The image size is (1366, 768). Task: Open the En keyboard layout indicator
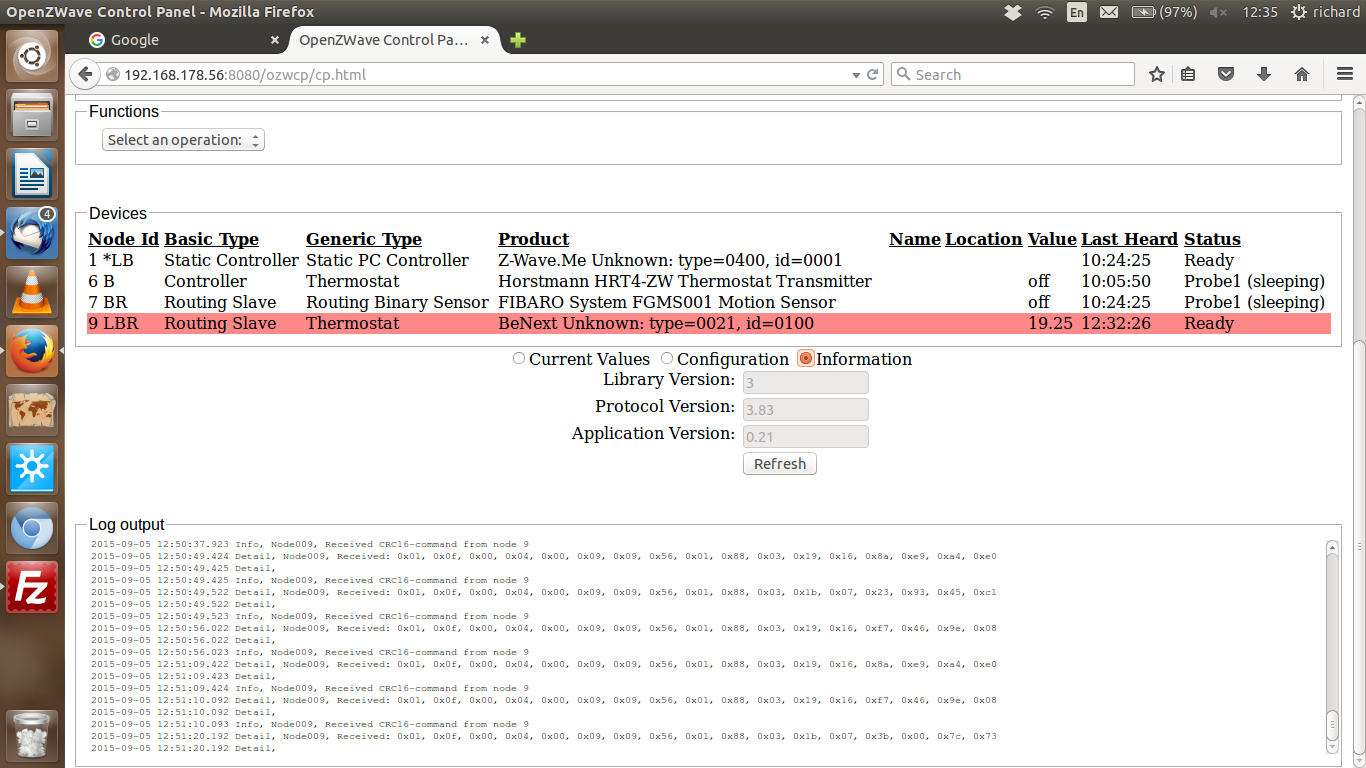point(1077,12)
